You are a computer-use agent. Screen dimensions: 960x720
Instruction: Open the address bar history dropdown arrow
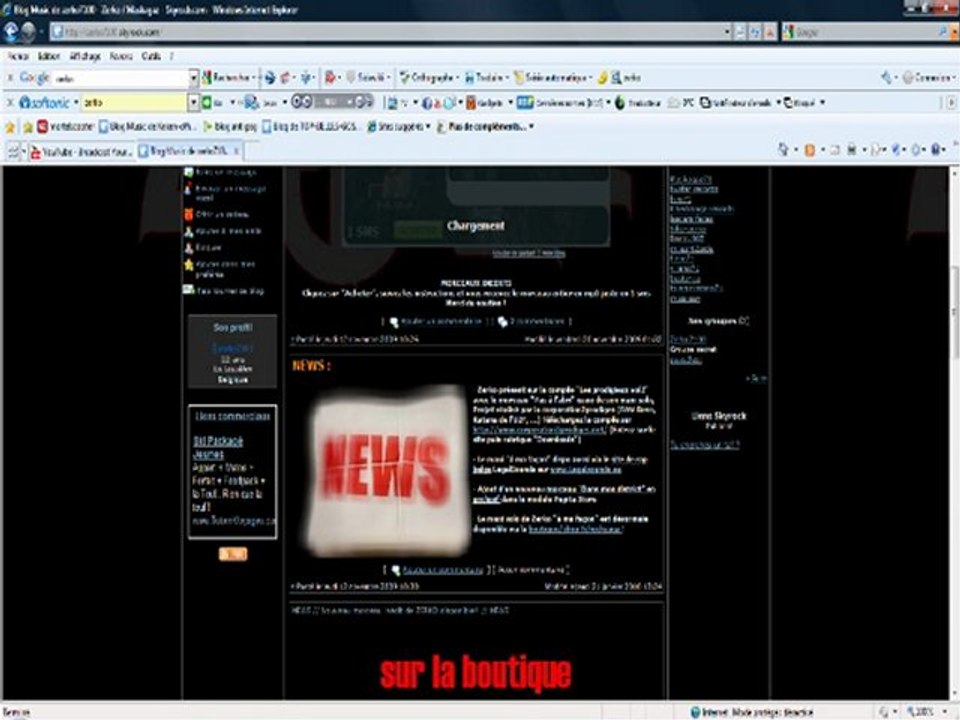tap(727, 32)
